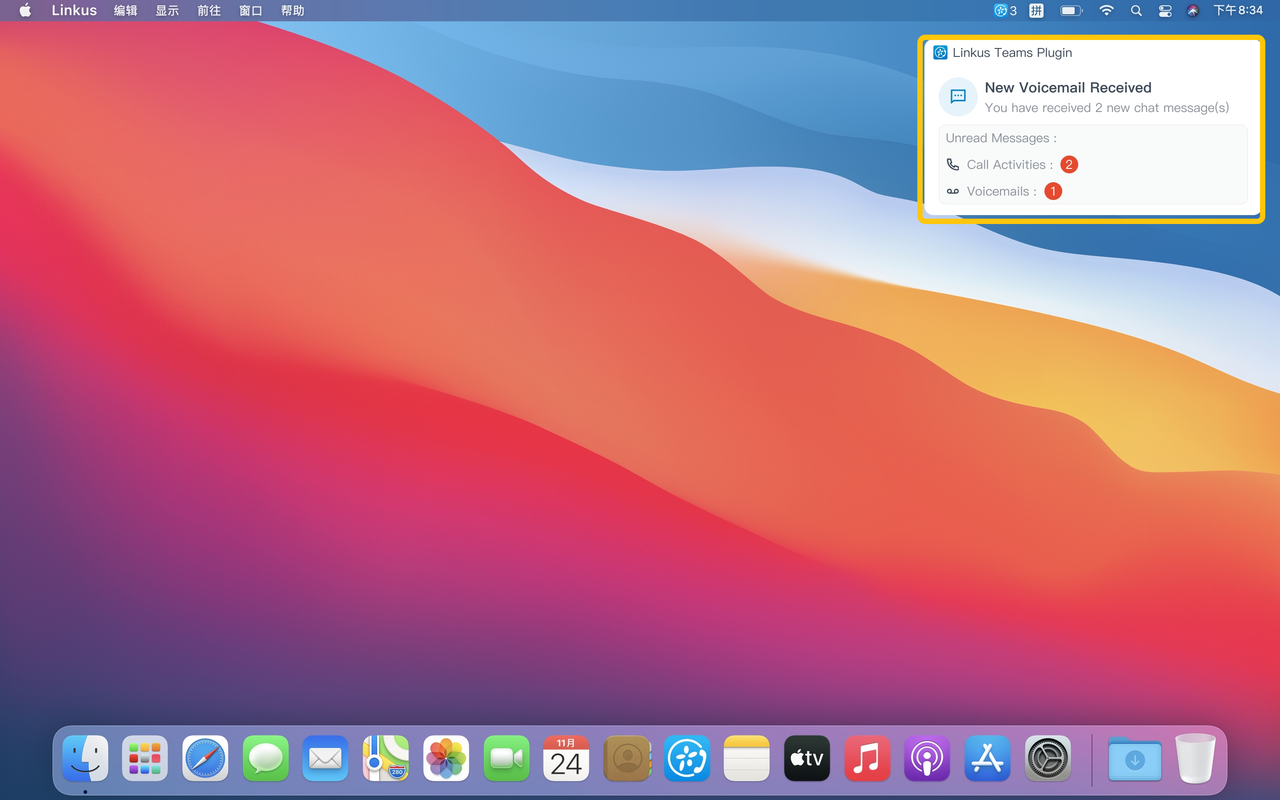
Task: Open the 窗口 menu
Action: [251, 10]
